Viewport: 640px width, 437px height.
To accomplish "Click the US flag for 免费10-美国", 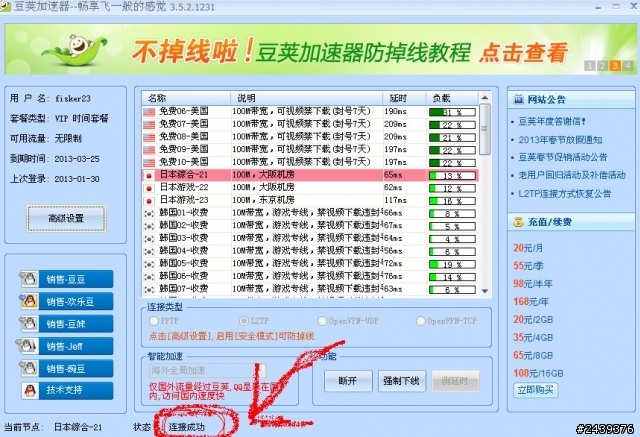I will coord(149,162).
